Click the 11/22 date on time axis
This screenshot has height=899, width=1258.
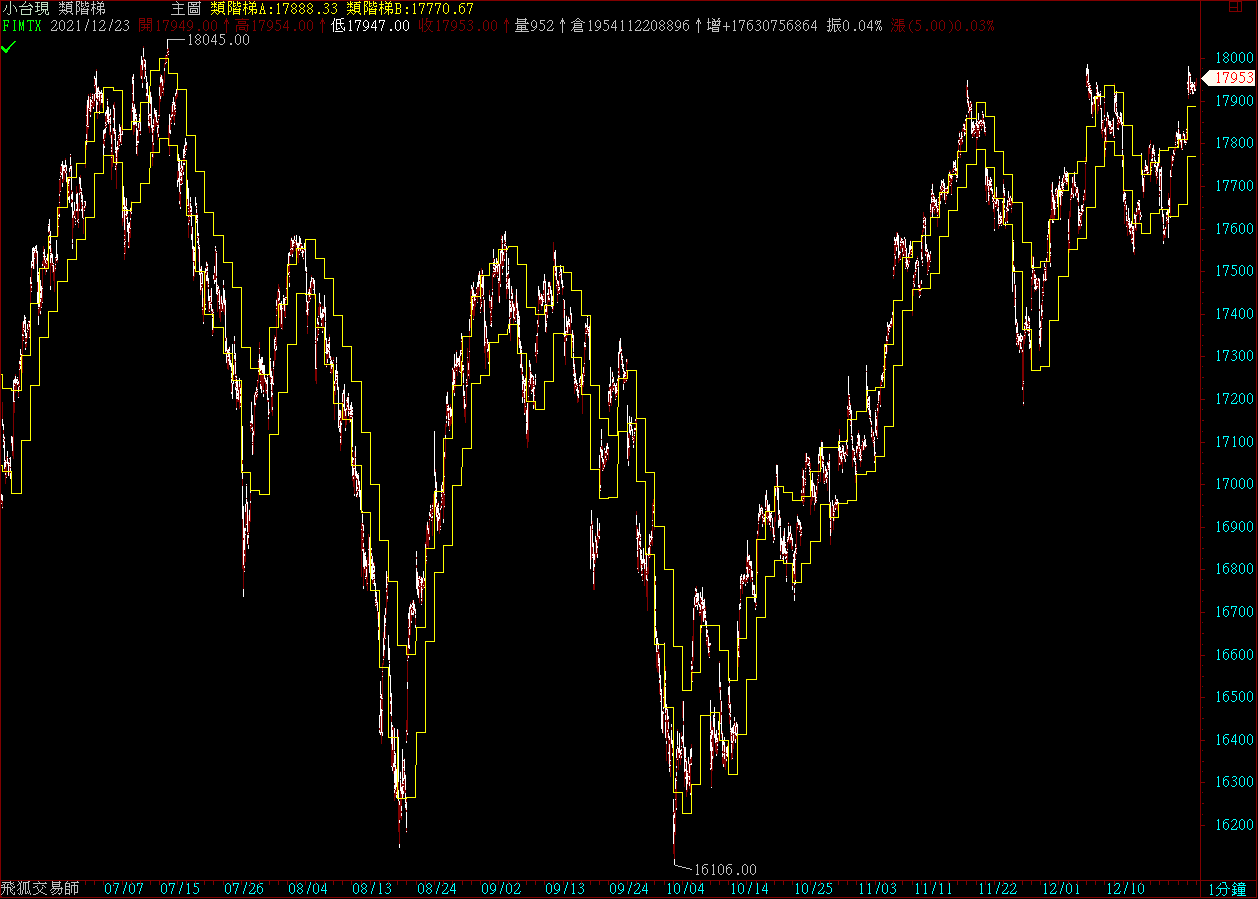pos(997,889)
